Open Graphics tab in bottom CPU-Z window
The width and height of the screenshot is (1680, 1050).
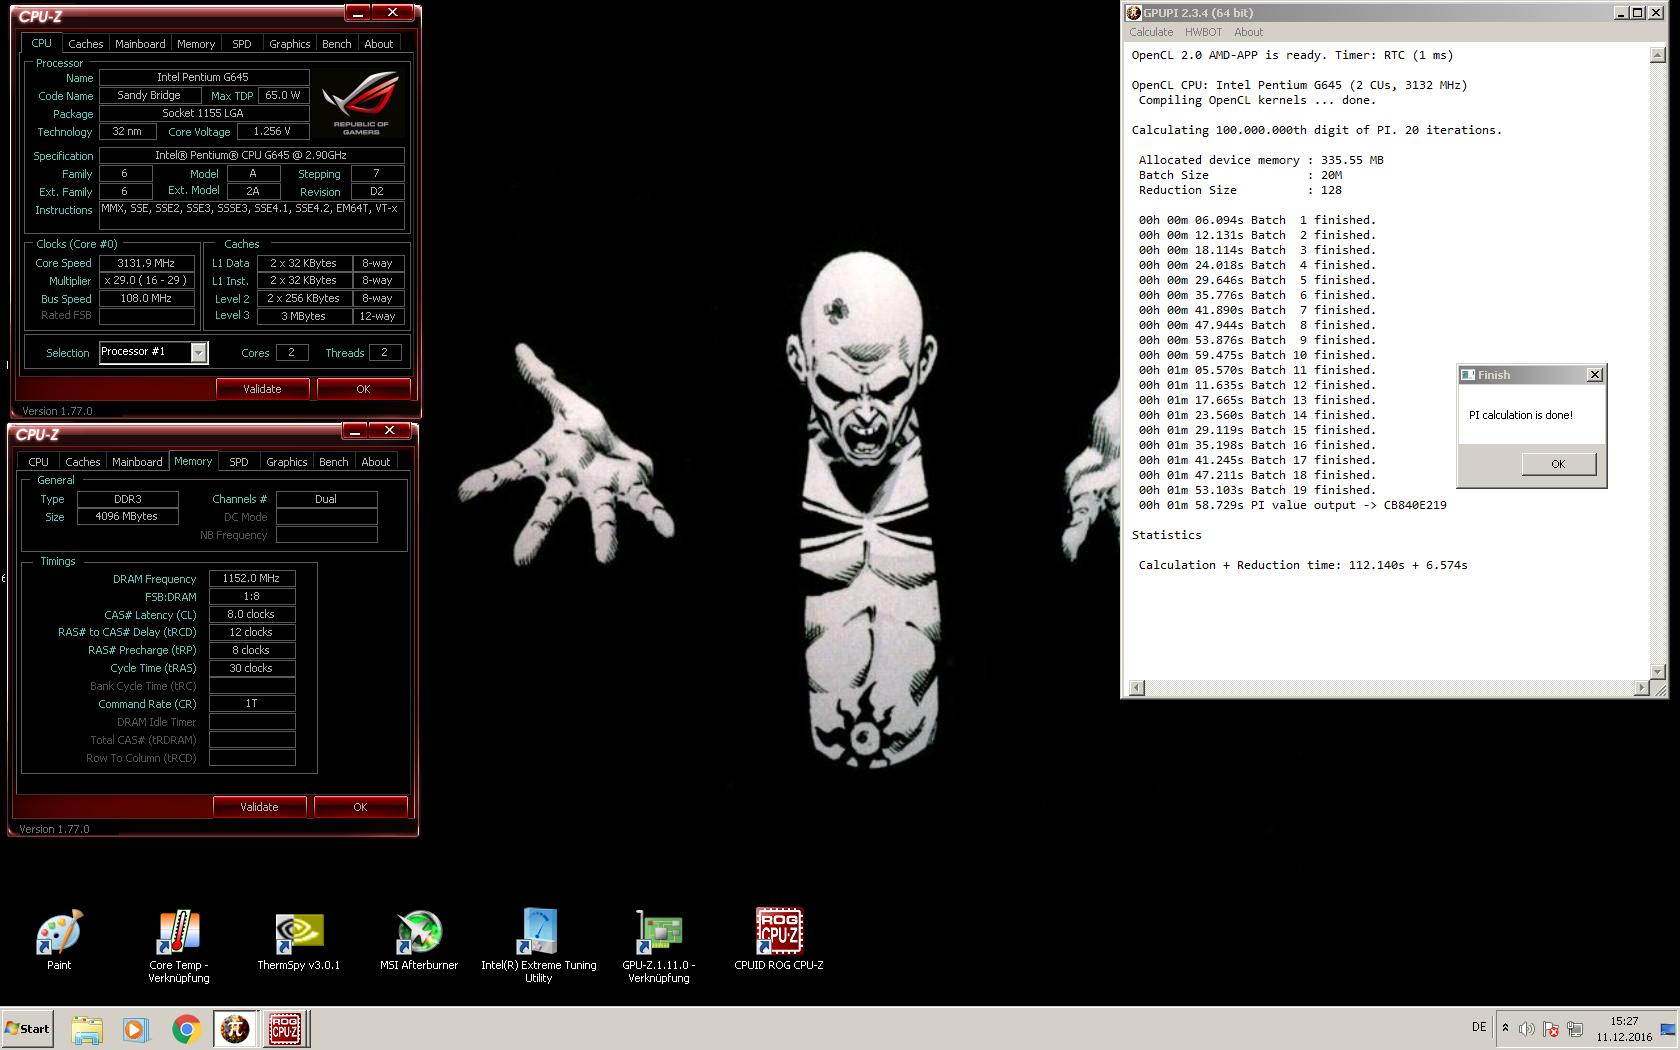[286, 462]
